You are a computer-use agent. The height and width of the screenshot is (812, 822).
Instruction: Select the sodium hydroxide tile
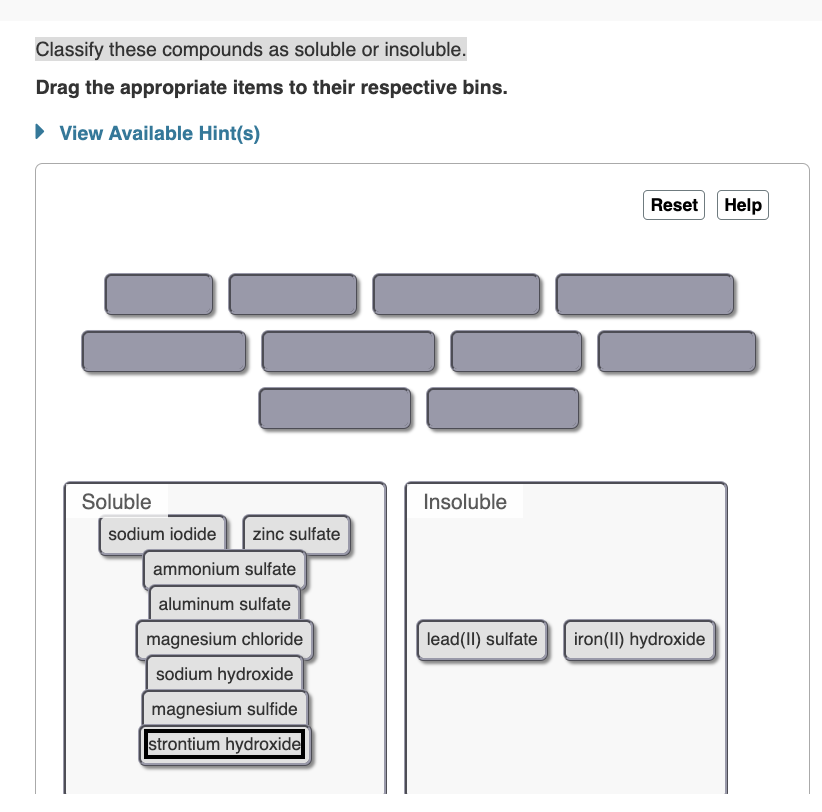224,673
